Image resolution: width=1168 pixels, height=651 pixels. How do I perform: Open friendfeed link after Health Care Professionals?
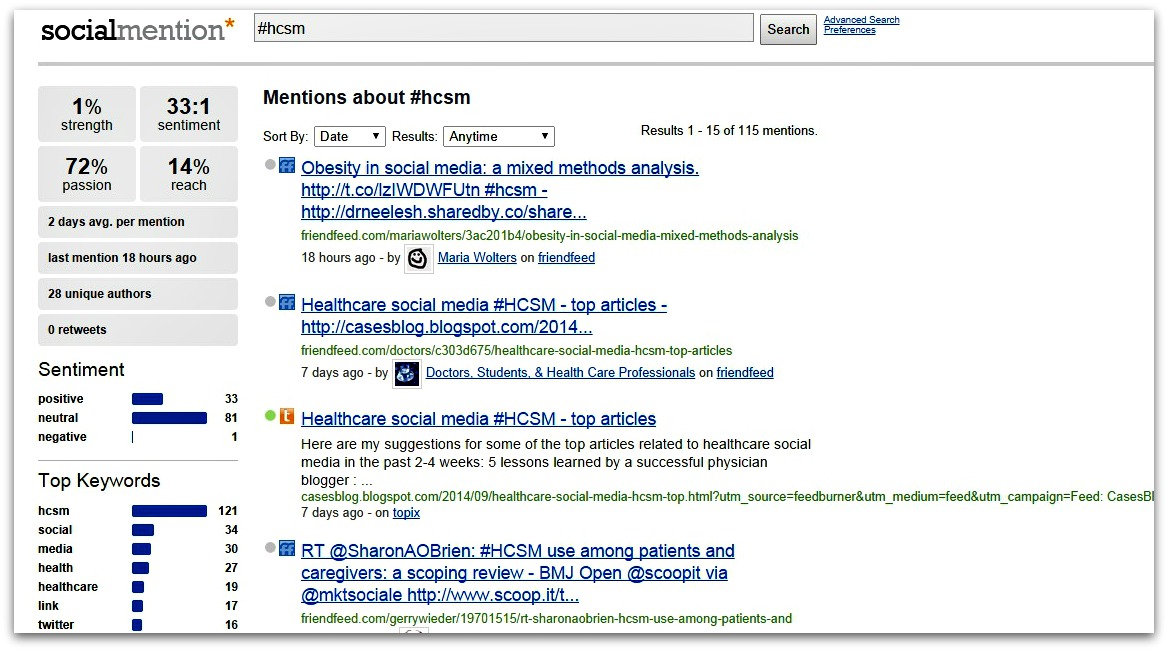pos(745,372)
